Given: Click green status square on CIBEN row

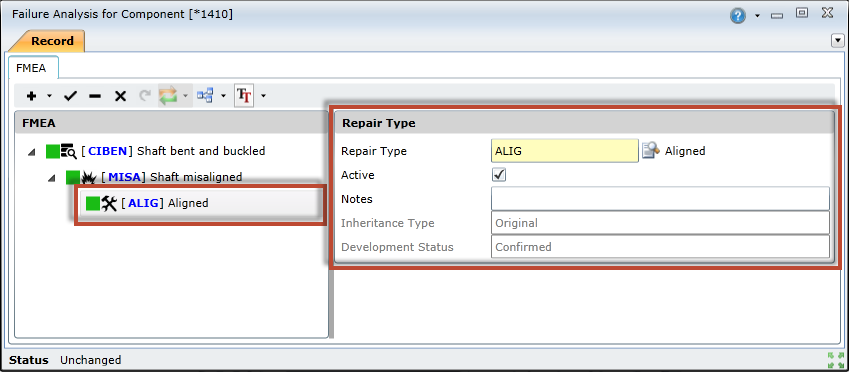Looking at the screenshot, I should click(53, 151).
